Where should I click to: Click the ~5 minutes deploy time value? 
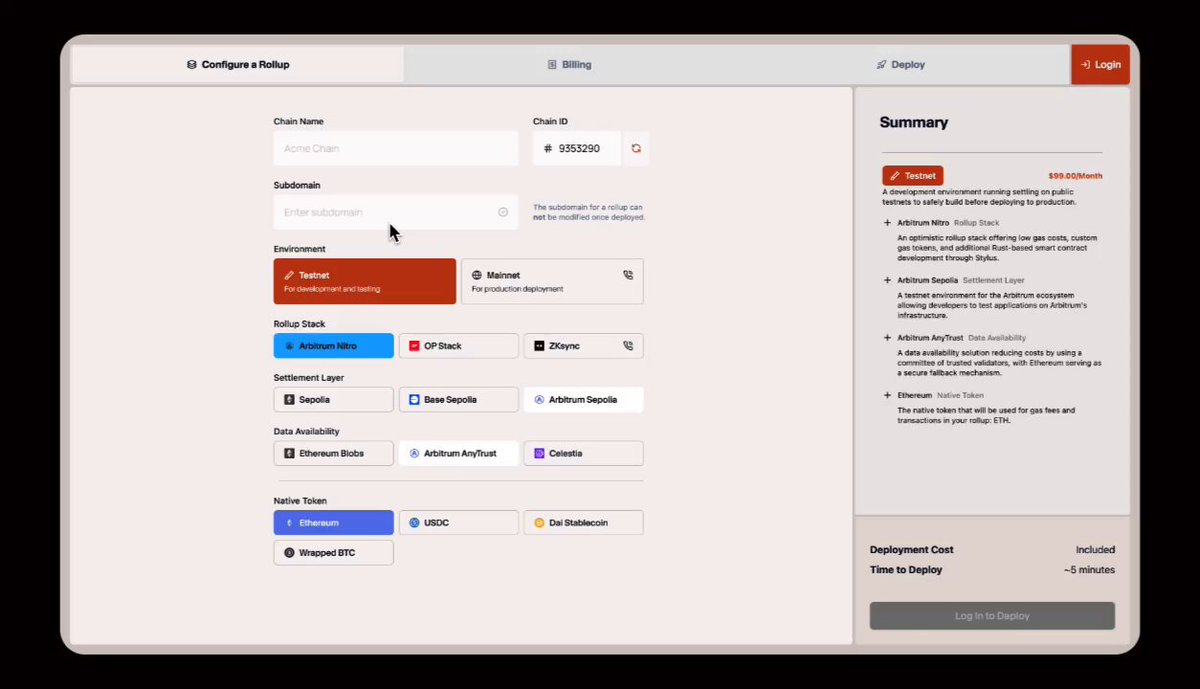pyautogui.click(x=1089, y=570)
